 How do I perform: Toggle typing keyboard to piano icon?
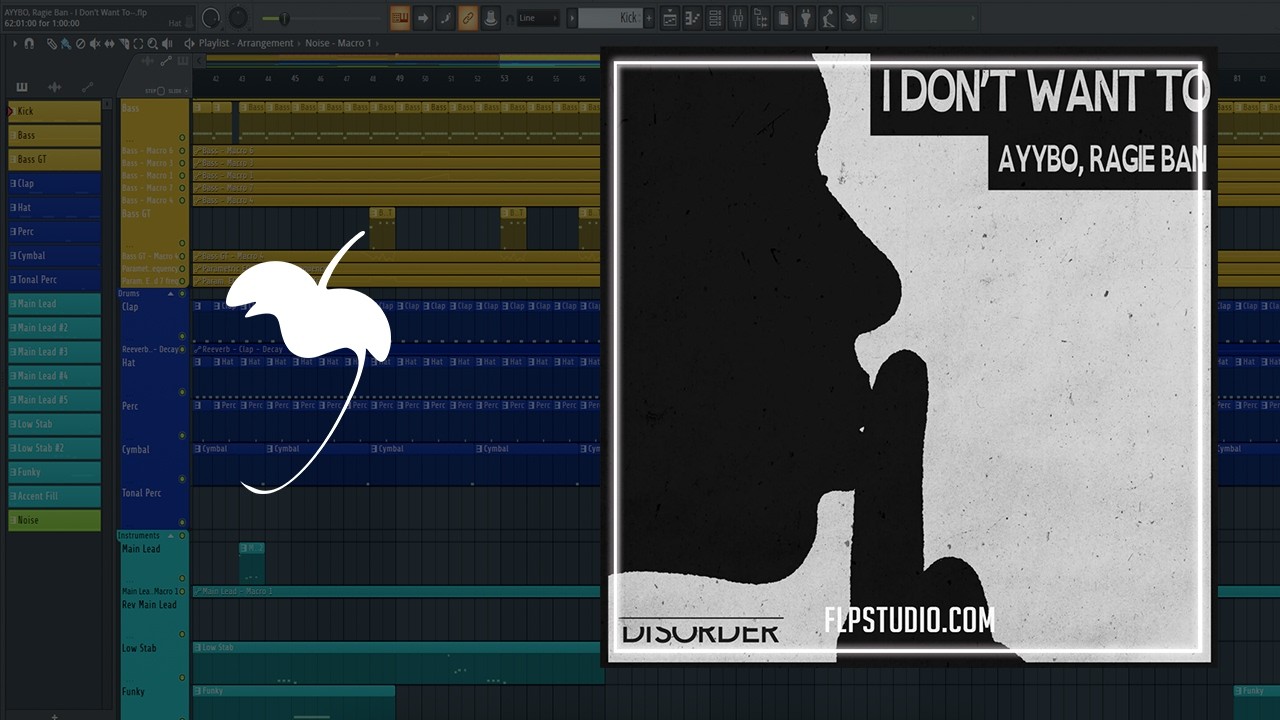click(401, 18)
